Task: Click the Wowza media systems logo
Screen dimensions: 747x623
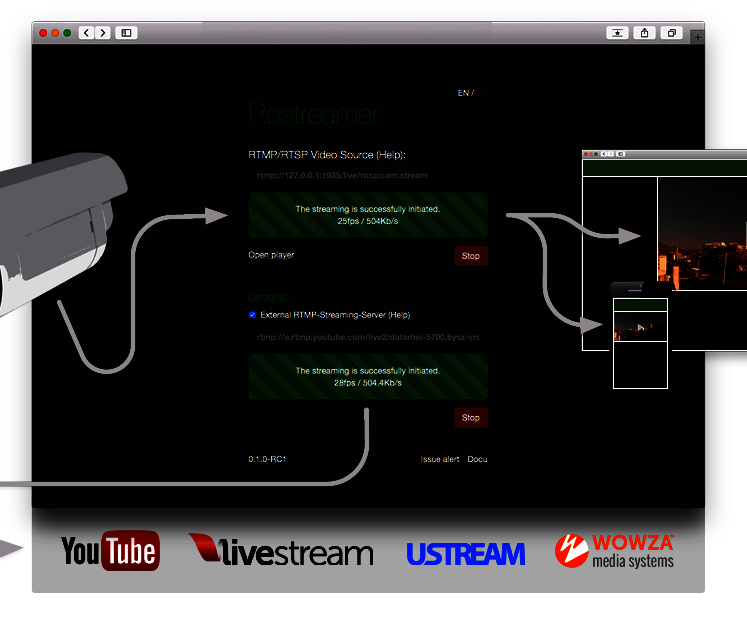Action: (614, 551)
